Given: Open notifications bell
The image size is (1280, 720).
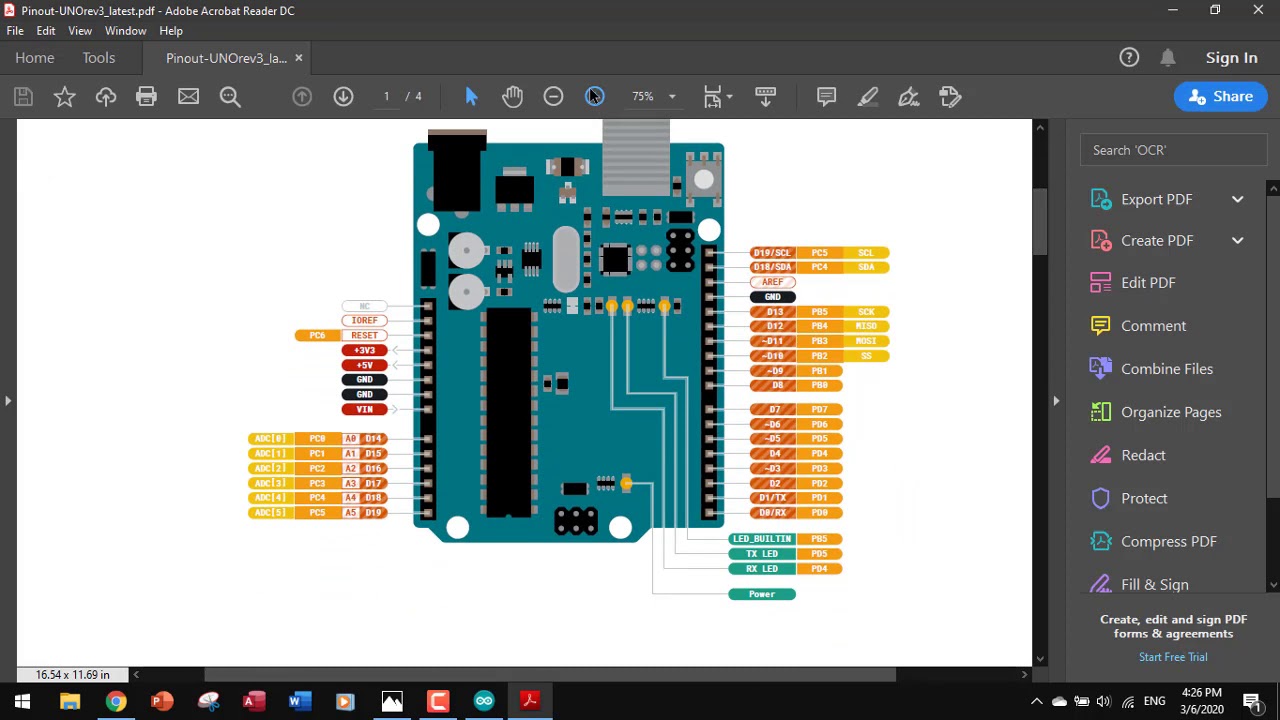Looking at the screenshot, I should tap(1168, 58).
